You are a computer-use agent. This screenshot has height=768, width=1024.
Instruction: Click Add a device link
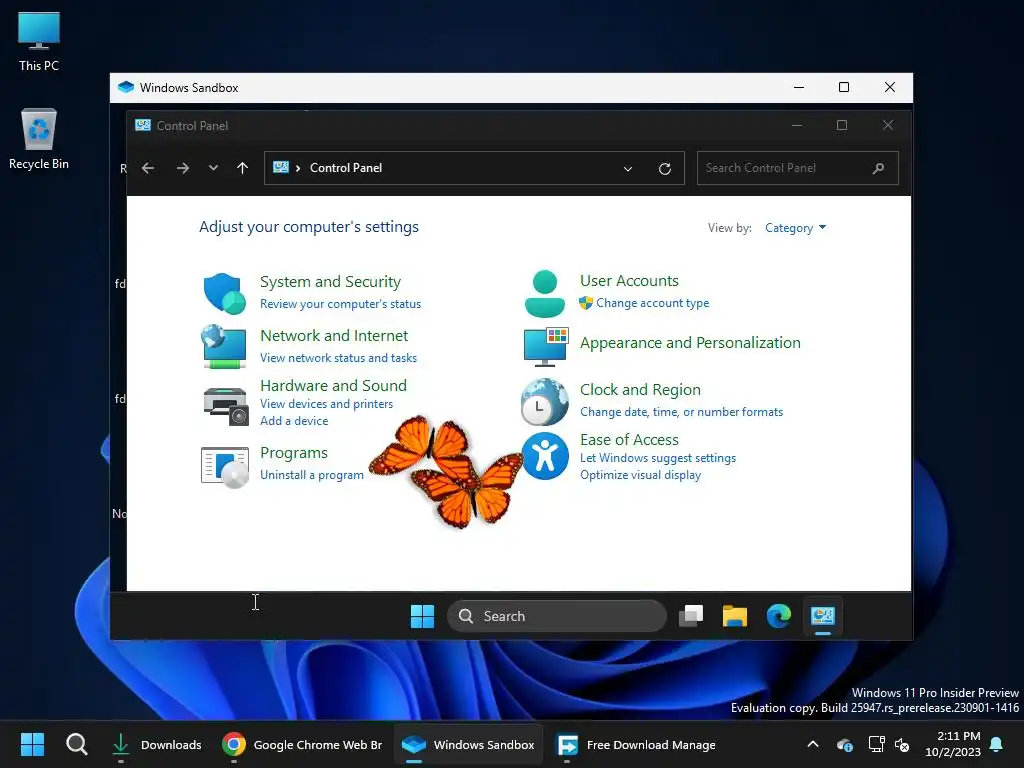click(294, 421)
